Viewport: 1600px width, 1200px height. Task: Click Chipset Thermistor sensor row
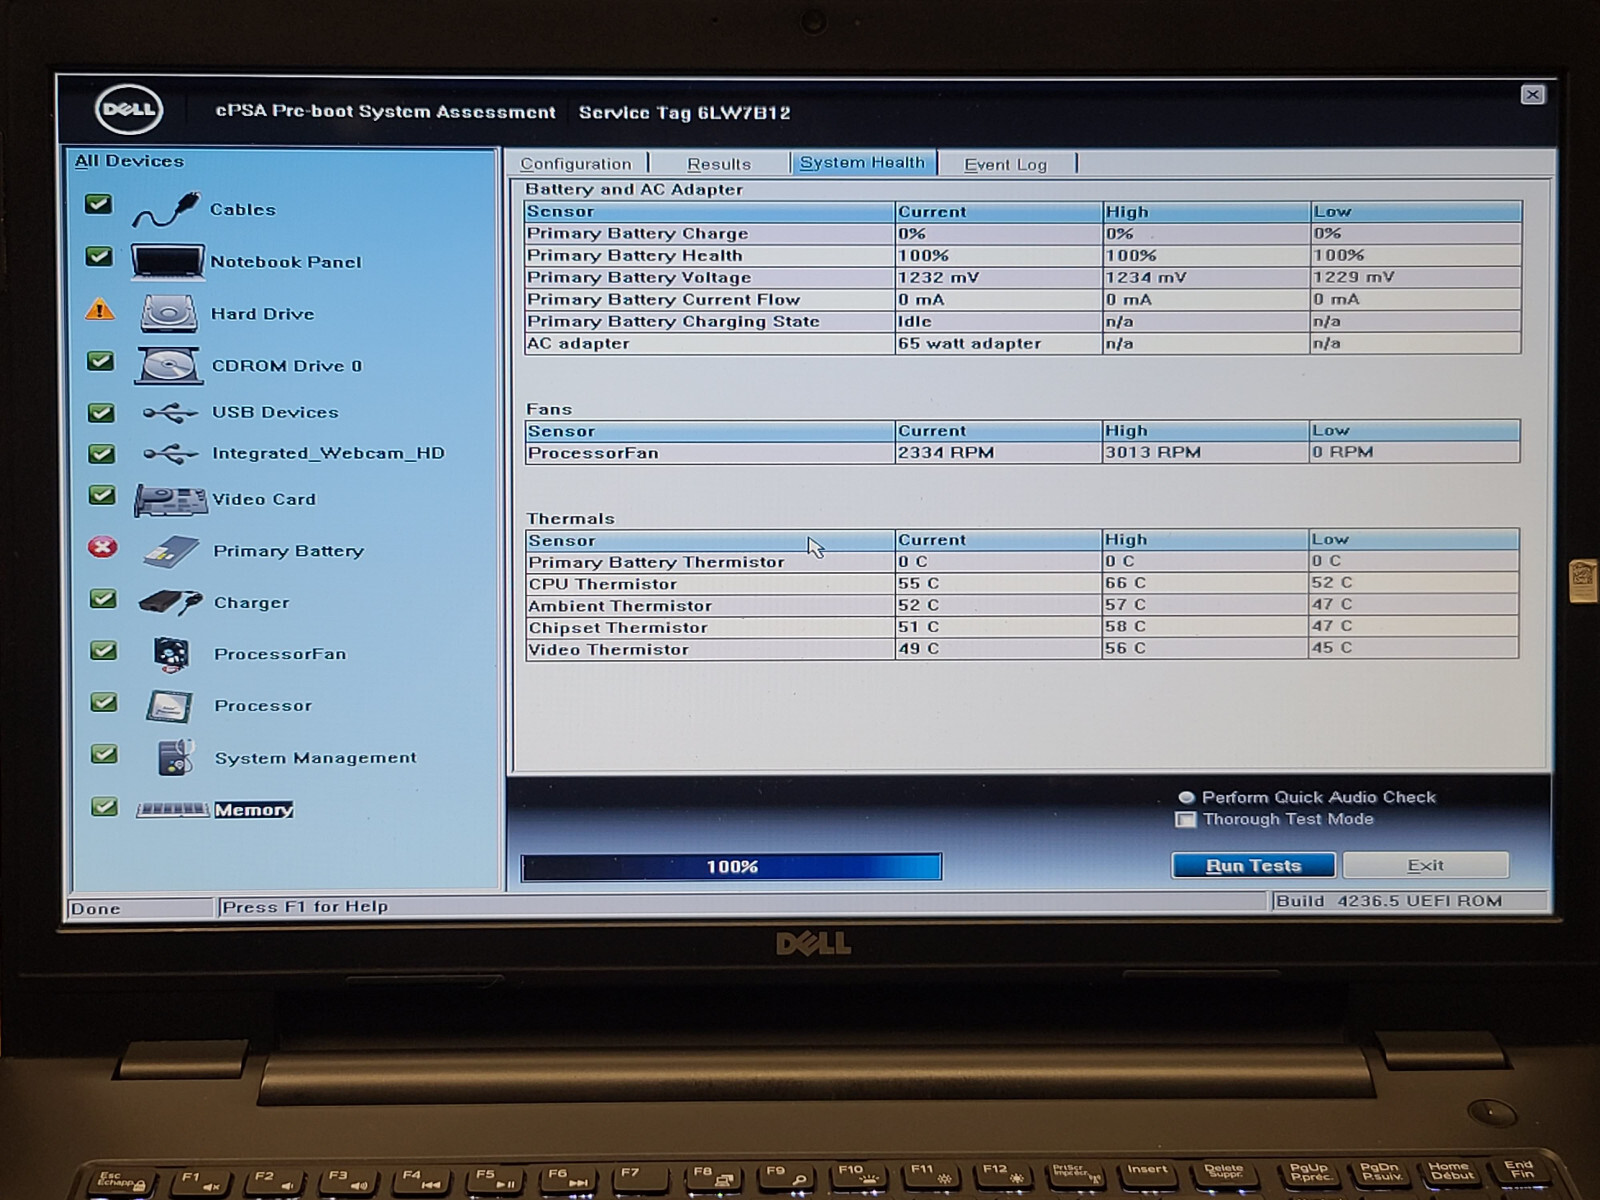click(x=1022, y=627)
